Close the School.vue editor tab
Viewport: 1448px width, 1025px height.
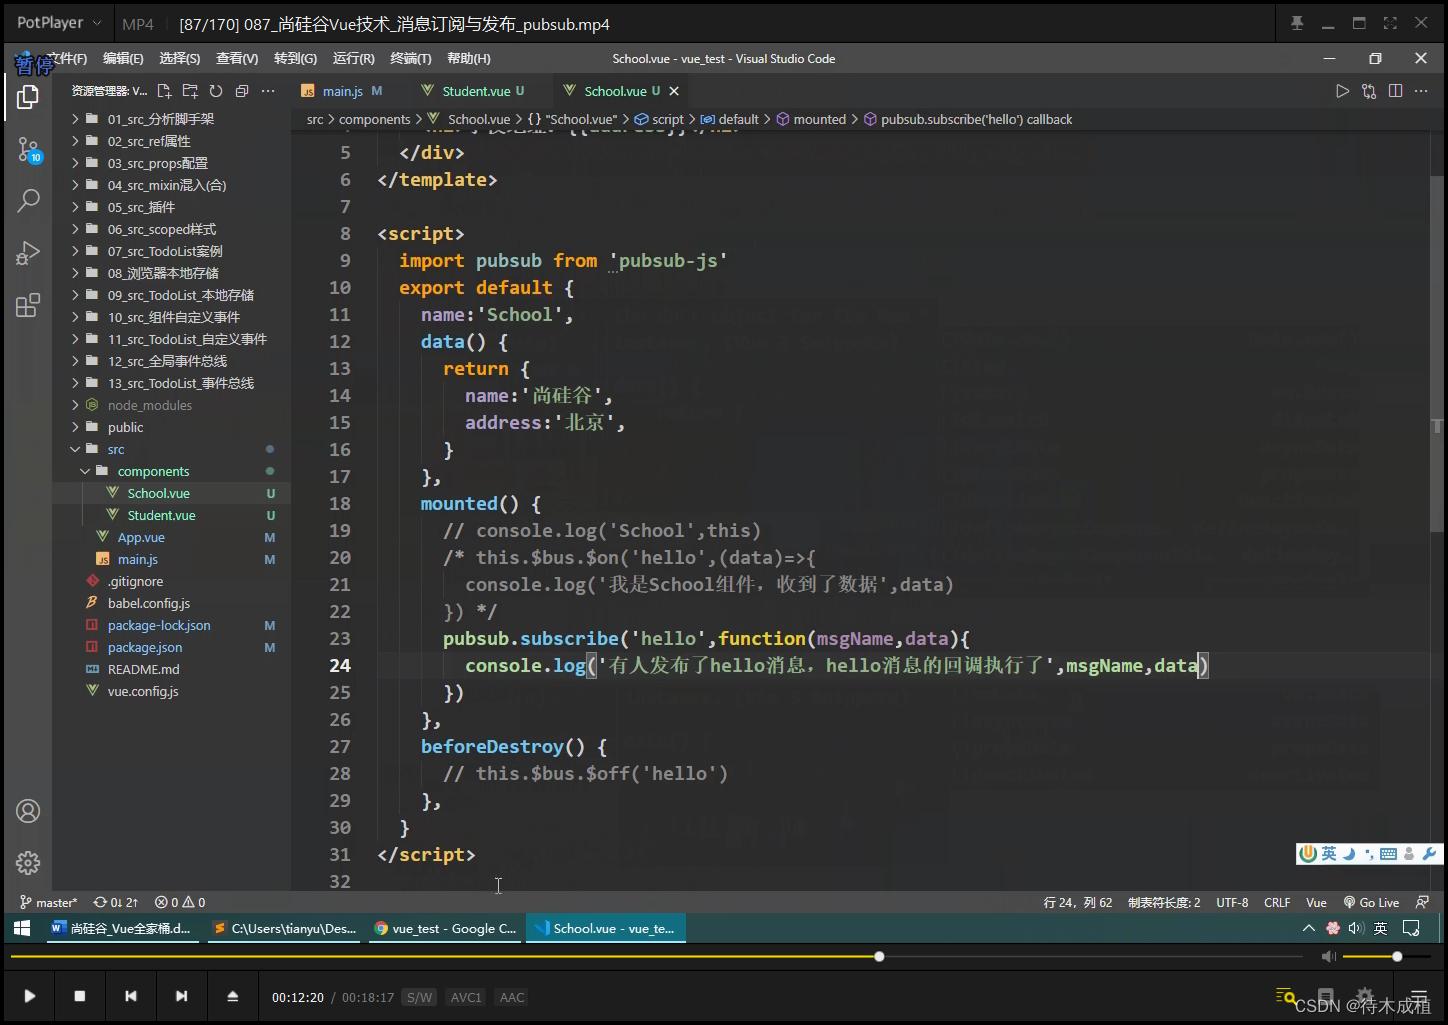click(x=674, y=91)
